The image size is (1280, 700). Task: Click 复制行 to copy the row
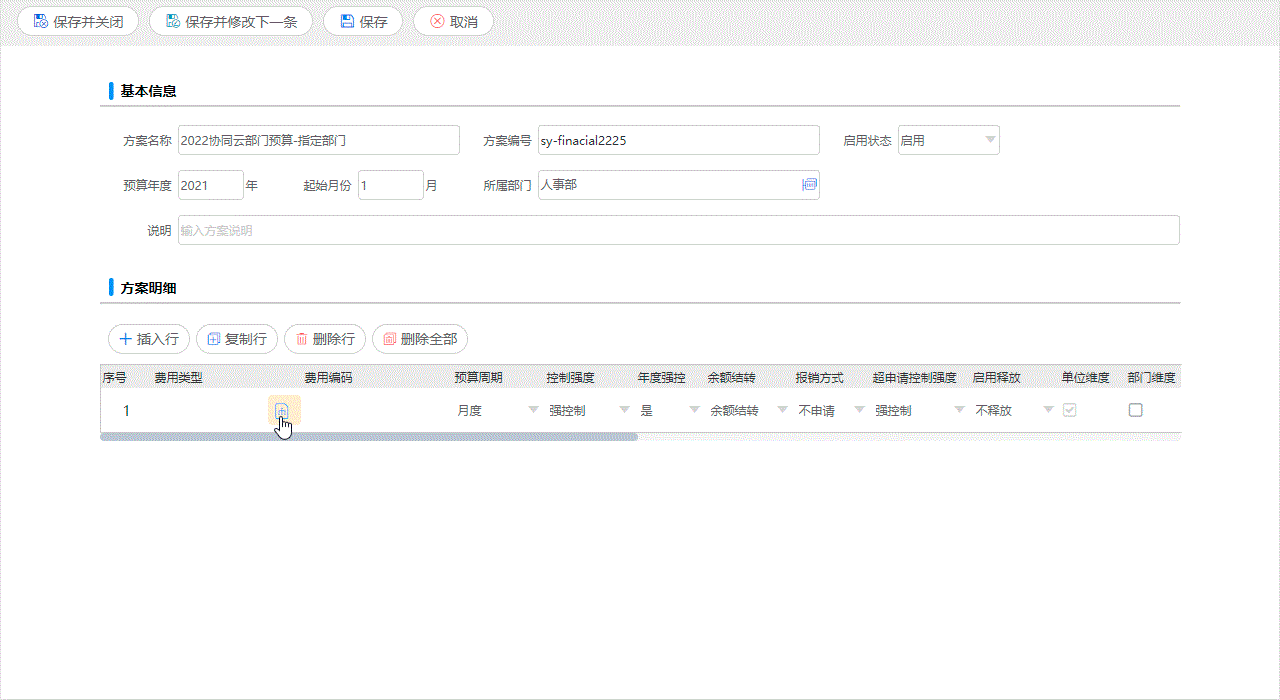tap(237, 339)
